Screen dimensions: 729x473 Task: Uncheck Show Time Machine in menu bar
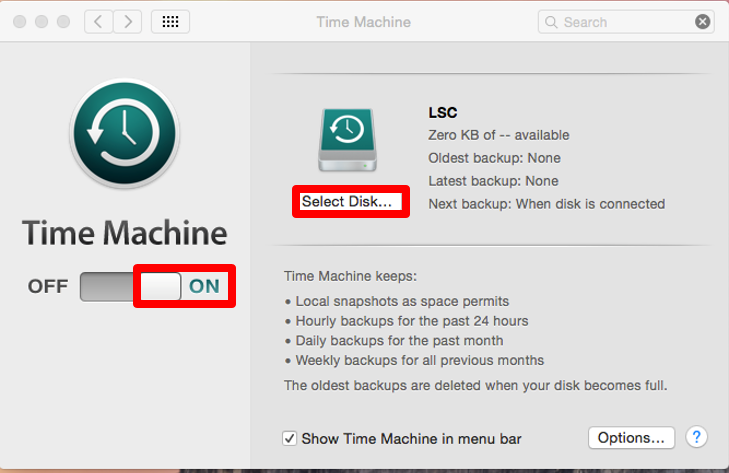coord(289,438)
